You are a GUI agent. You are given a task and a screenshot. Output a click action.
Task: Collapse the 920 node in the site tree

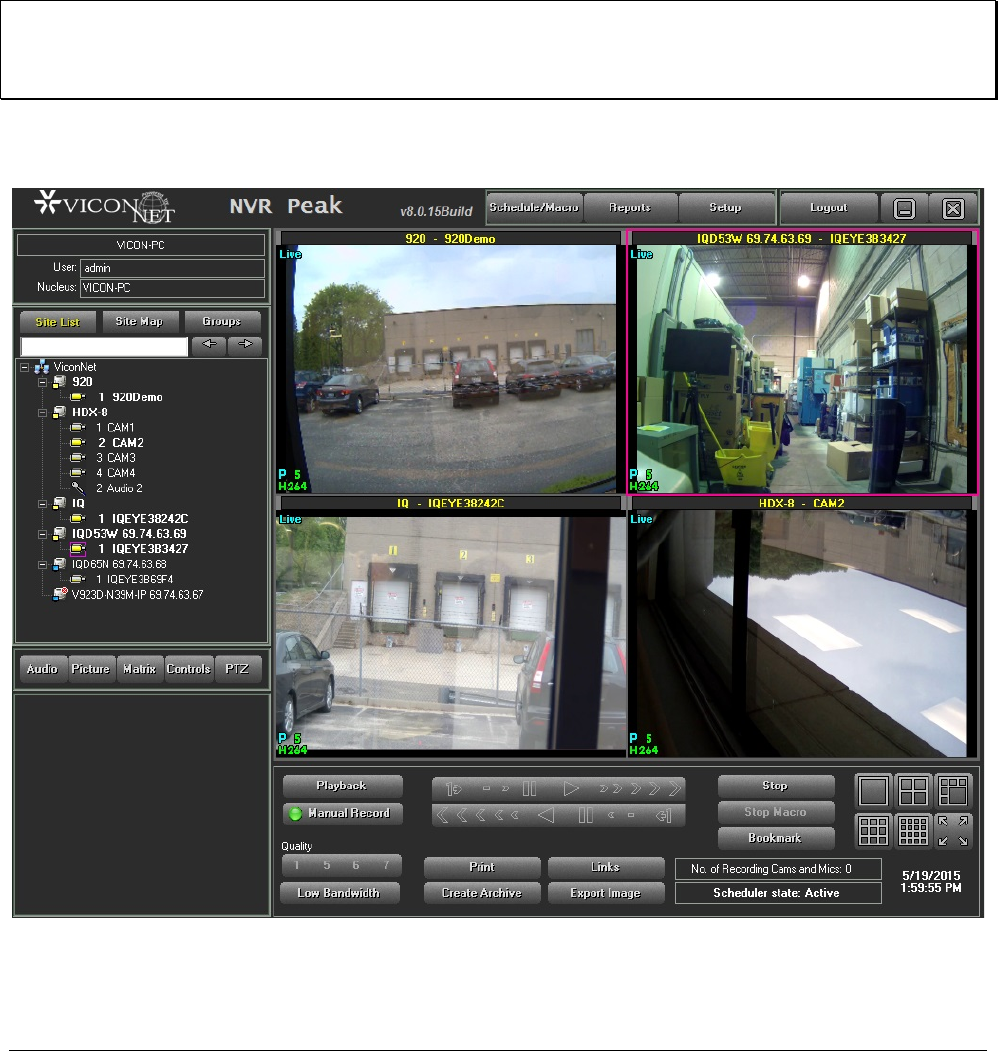click(42, 382)
